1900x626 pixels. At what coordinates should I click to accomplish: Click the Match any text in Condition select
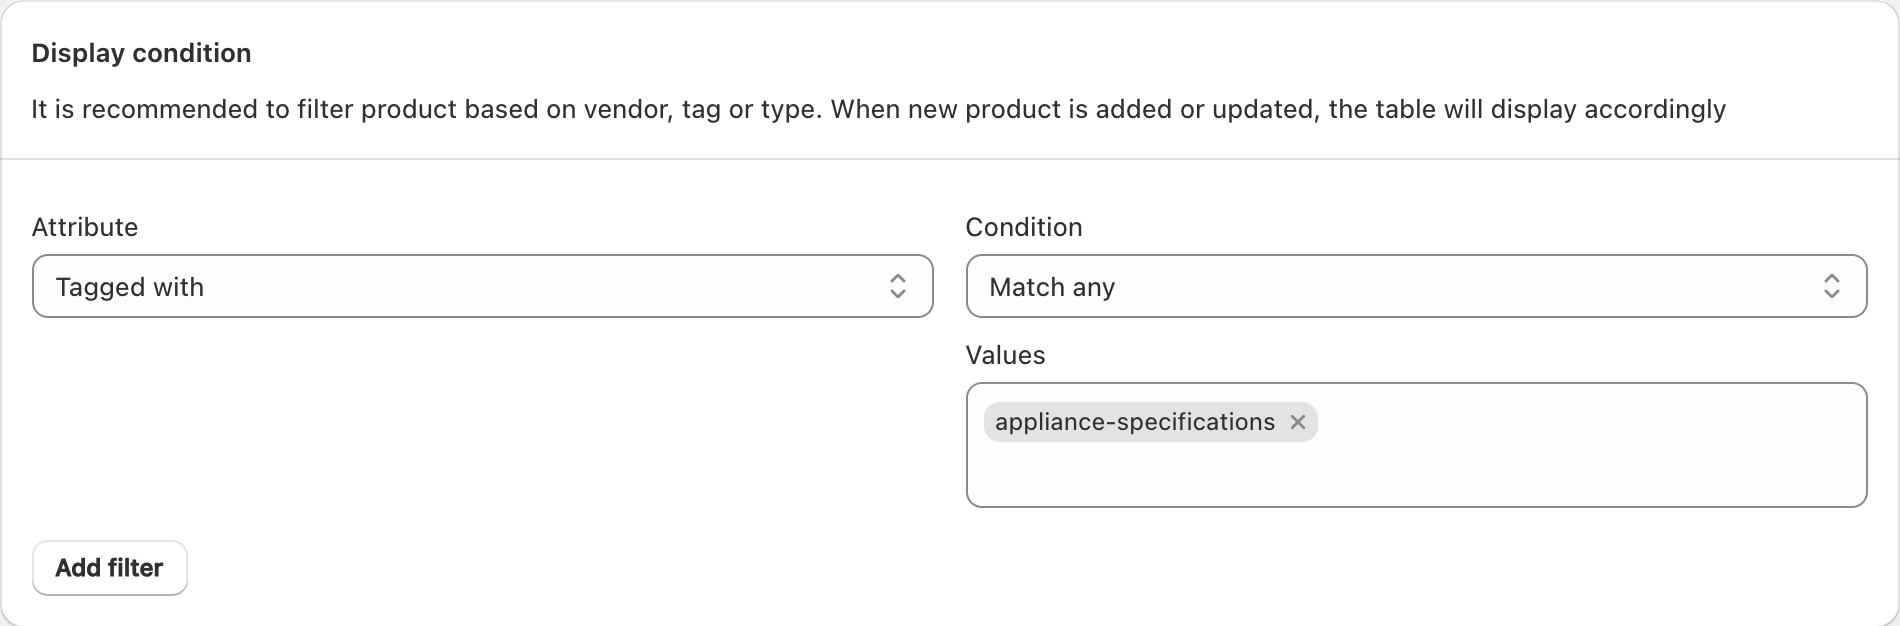[1052, 287]
